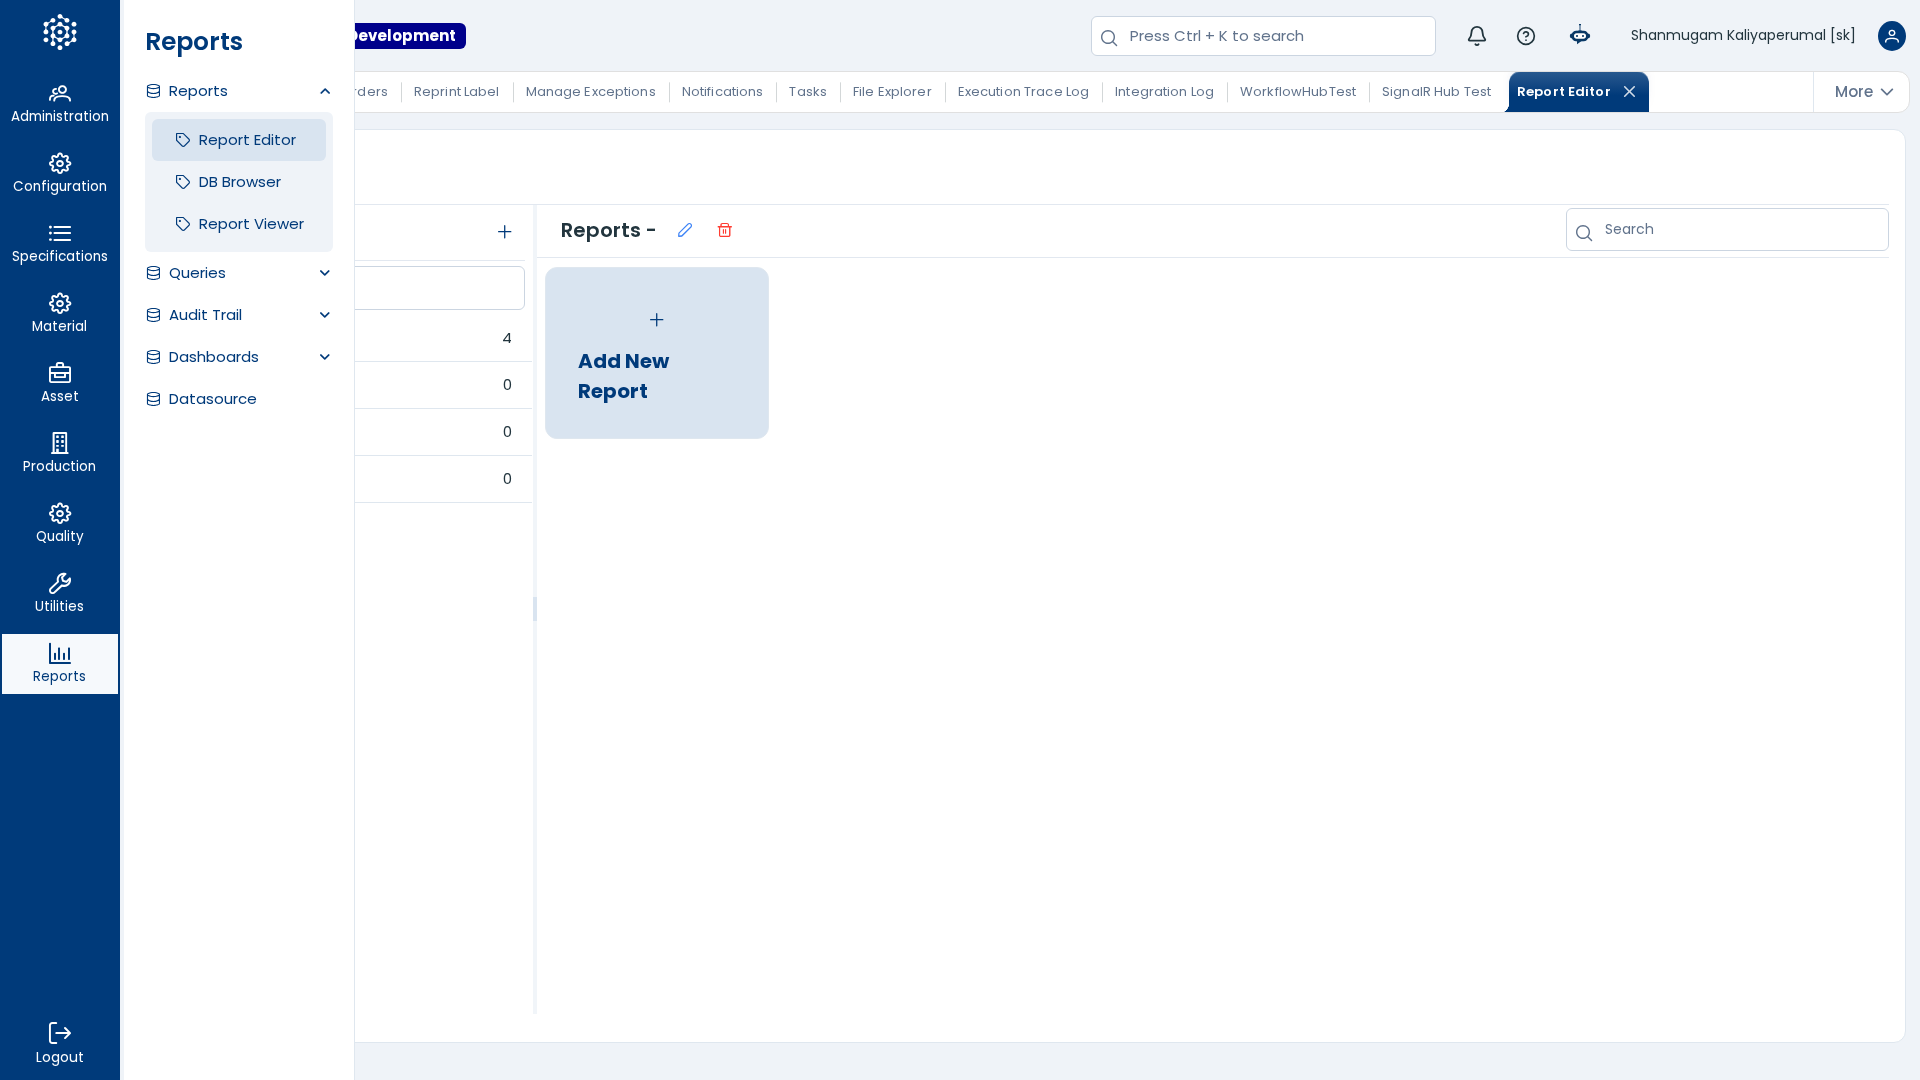The image size is (1920, 1080).
Task: Open the help question mark icon
Action: 1526,36
